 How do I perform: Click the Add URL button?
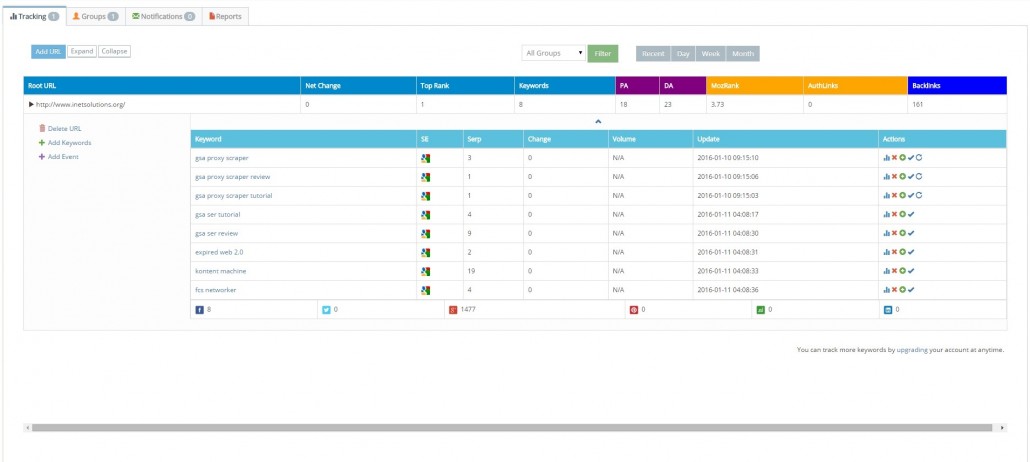49,51
